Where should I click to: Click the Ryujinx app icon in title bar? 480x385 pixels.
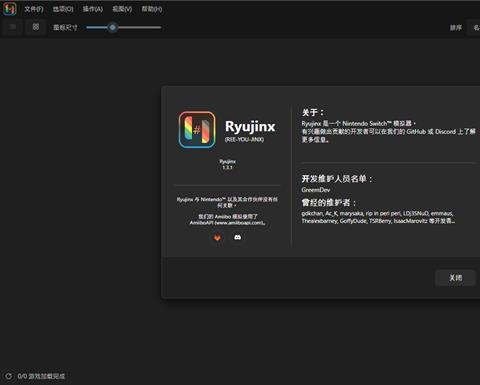click(10, 9)
